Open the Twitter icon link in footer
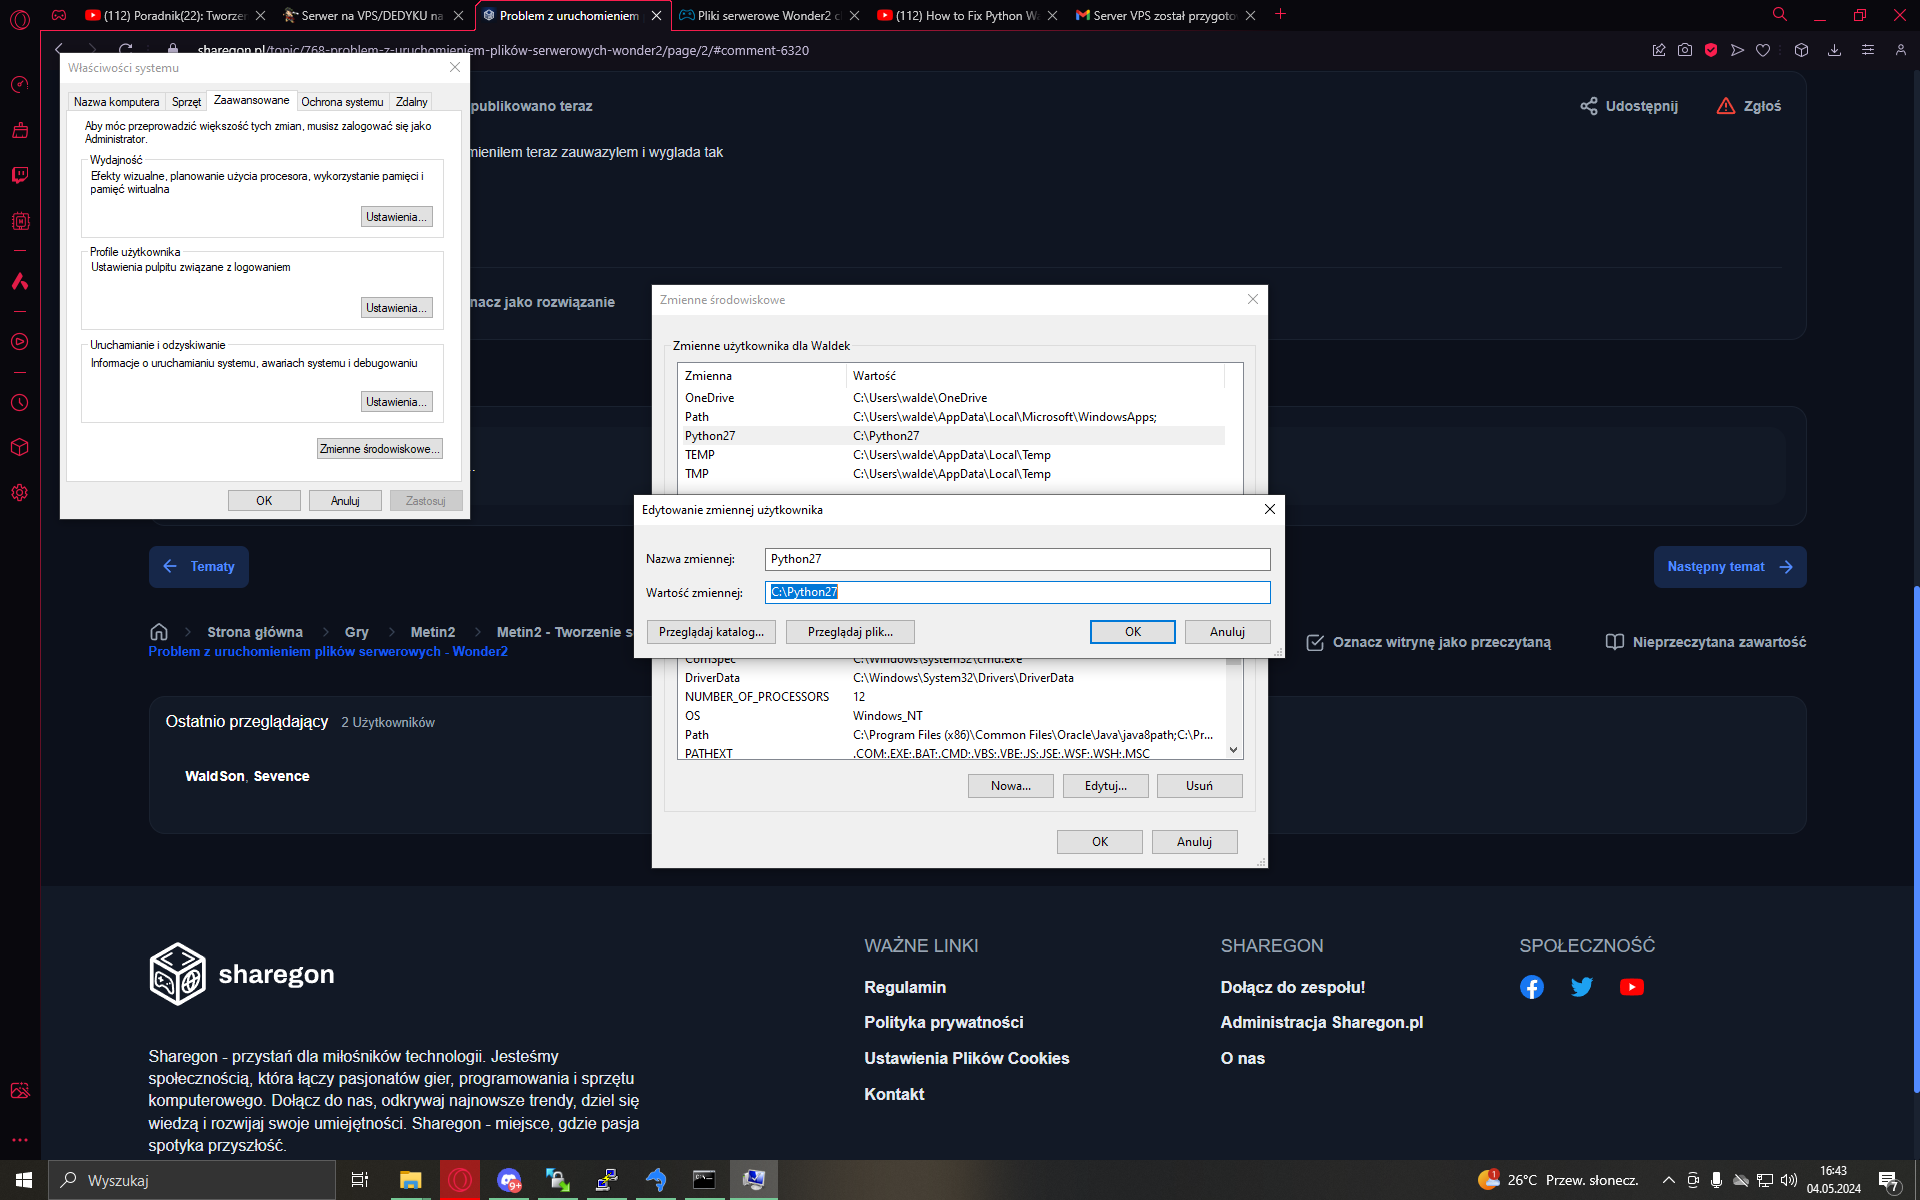 (x=1581, y=987)
